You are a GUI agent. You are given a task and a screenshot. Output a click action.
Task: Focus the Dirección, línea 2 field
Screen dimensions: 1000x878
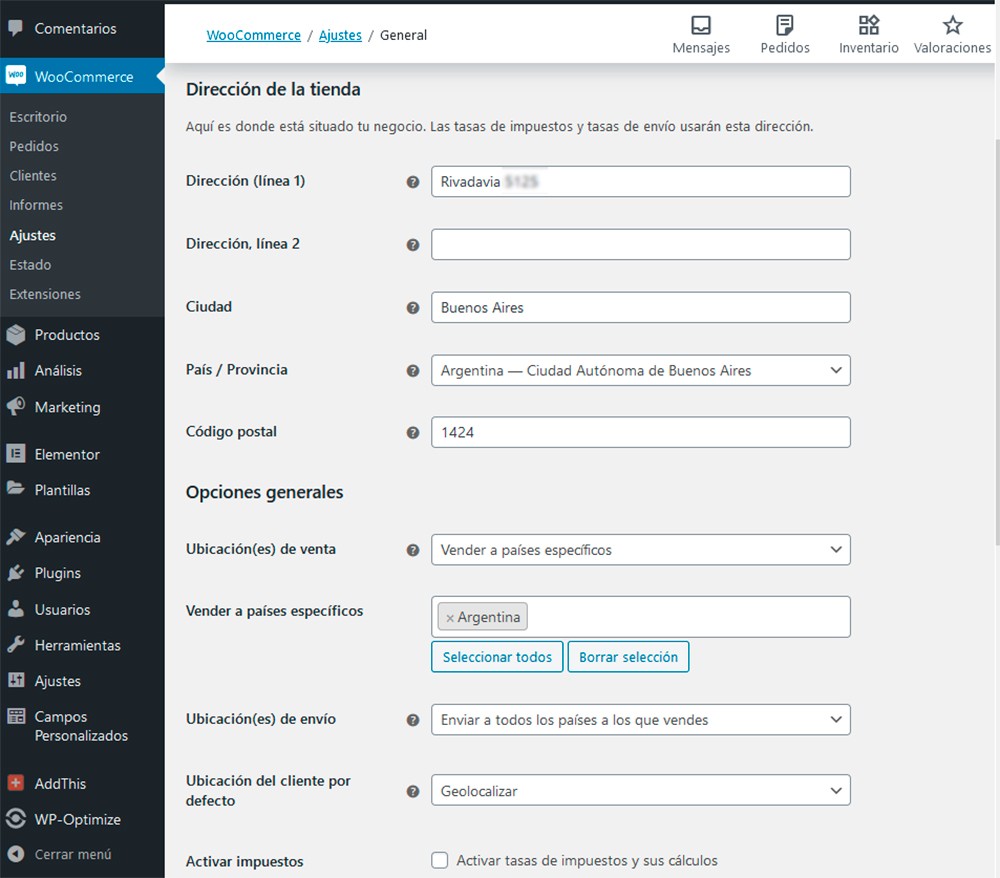click(640, 244)
